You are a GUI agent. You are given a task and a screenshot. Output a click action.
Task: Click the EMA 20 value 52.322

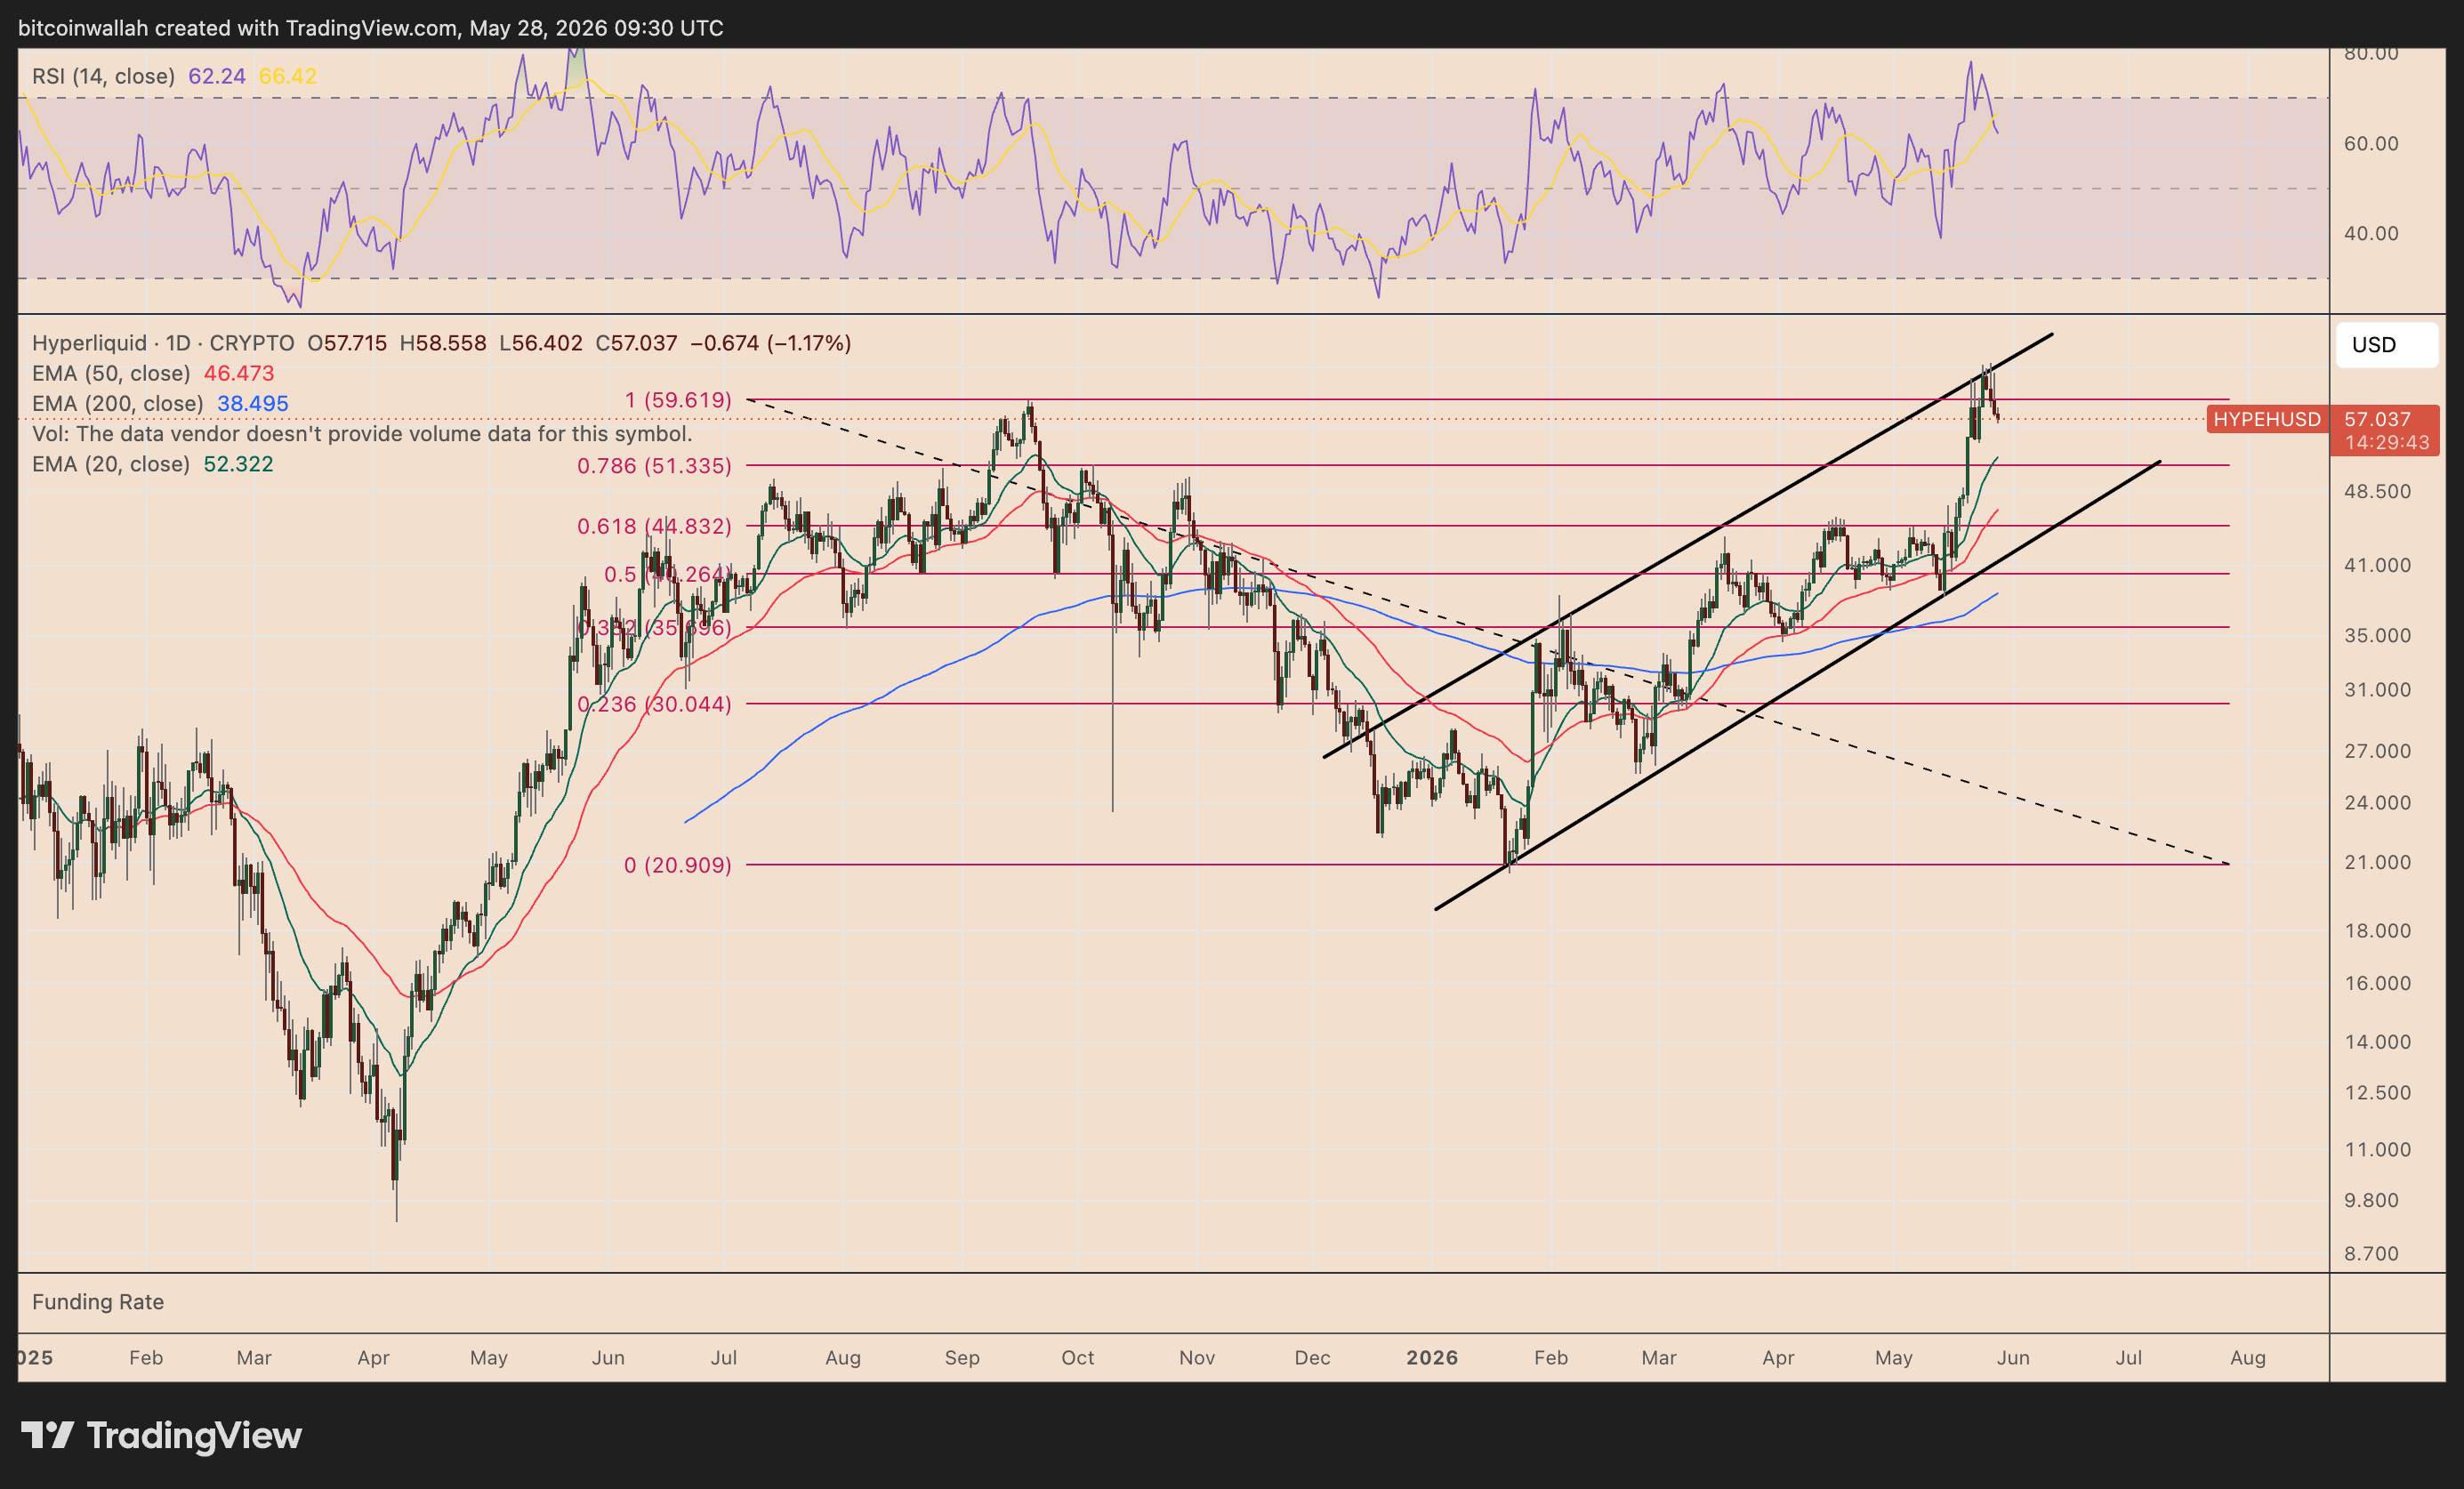tap(238, 464)
